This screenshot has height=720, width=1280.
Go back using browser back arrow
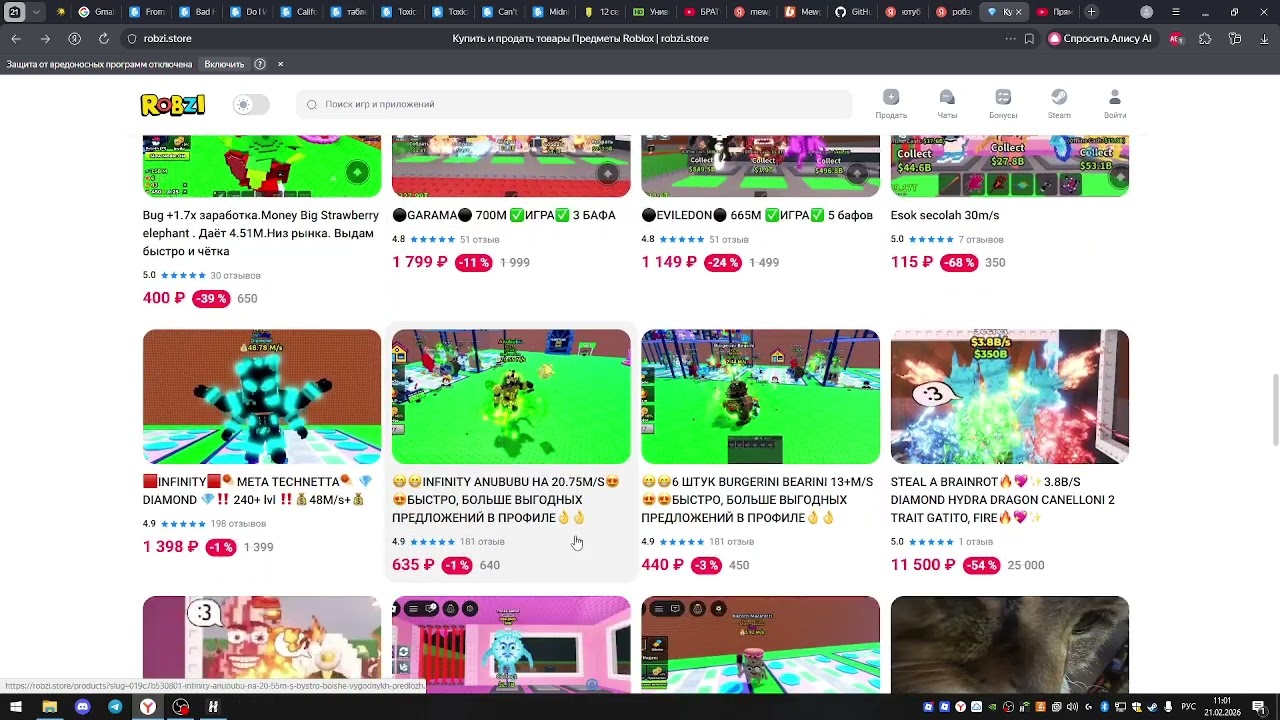click(16, 38)
